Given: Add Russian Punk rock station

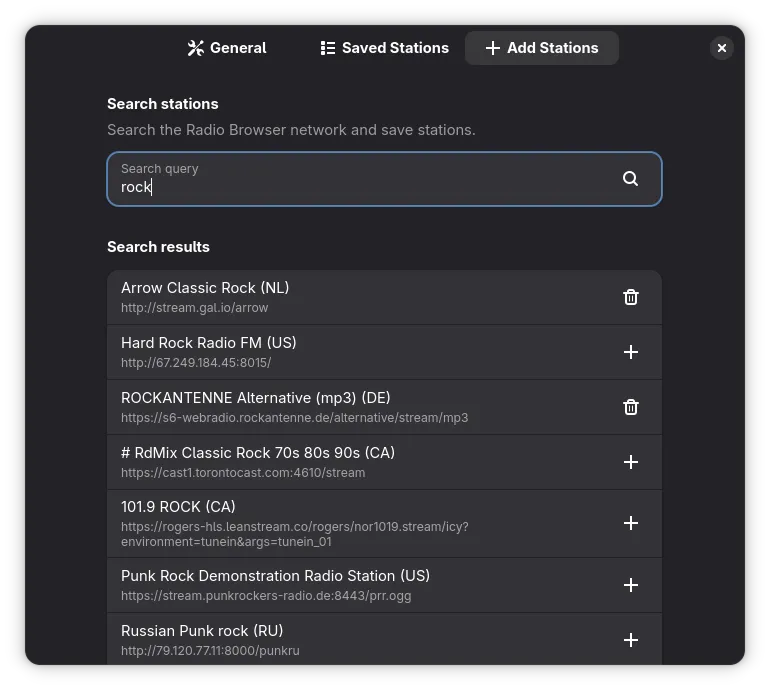Looking at the screenshot, I should point(630,640).
